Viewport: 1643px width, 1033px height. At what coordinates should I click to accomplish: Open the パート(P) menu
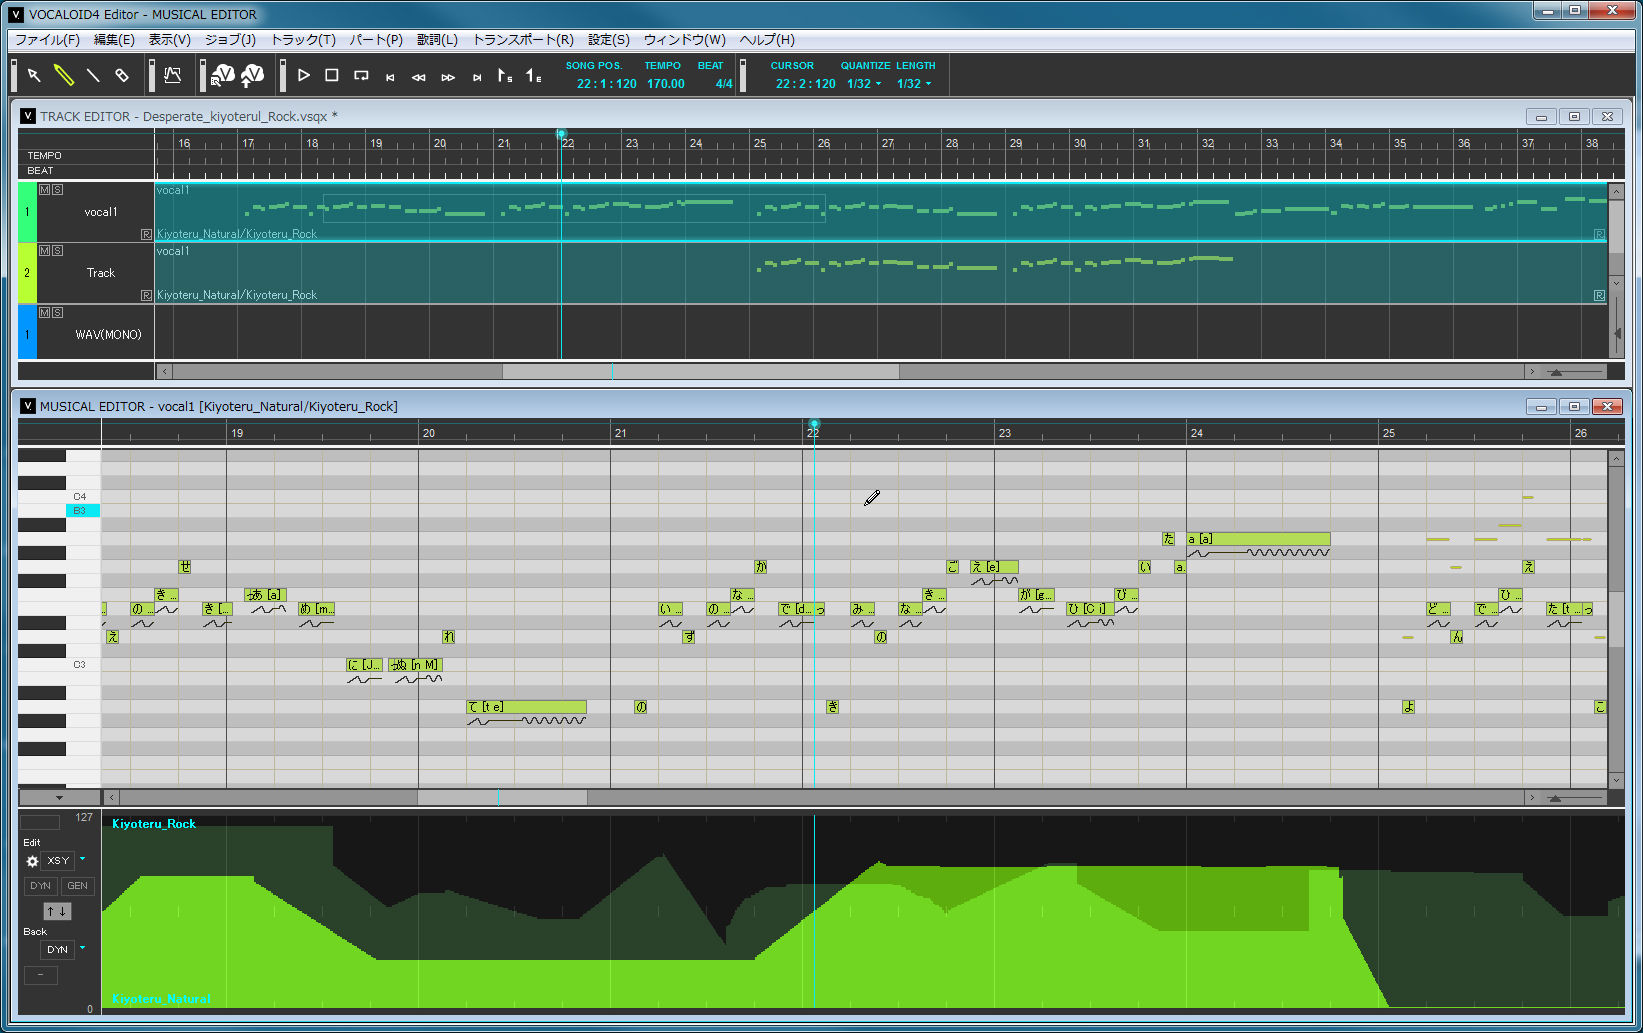pos(376,40)
